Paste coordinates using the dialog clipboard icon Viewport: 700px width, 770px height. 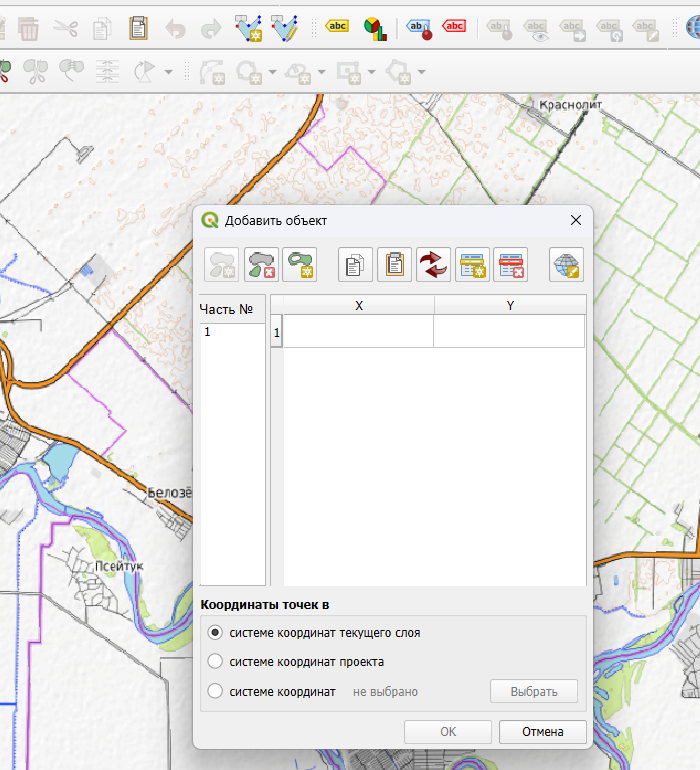coord(394,264)
